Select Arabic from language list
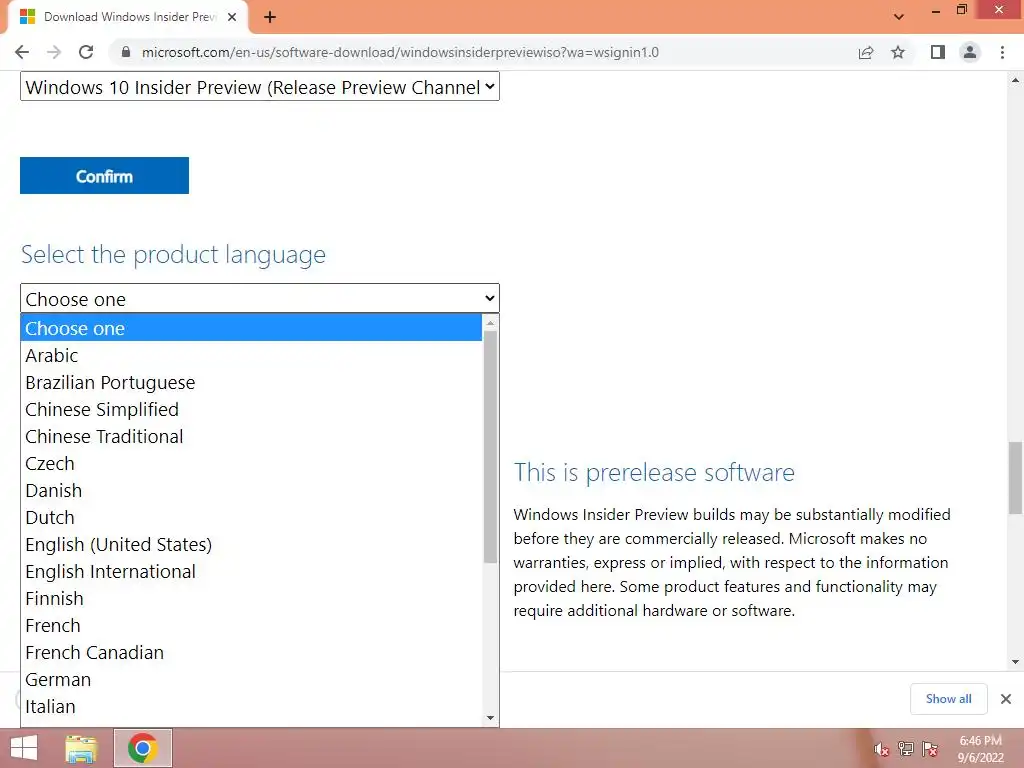1024x768 pixels. [251, 355]
